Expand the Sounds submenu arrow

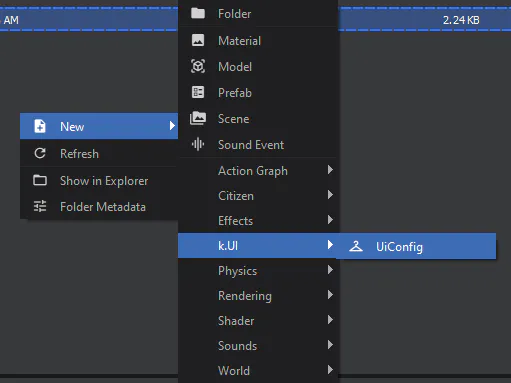click(x=330, y=345)
